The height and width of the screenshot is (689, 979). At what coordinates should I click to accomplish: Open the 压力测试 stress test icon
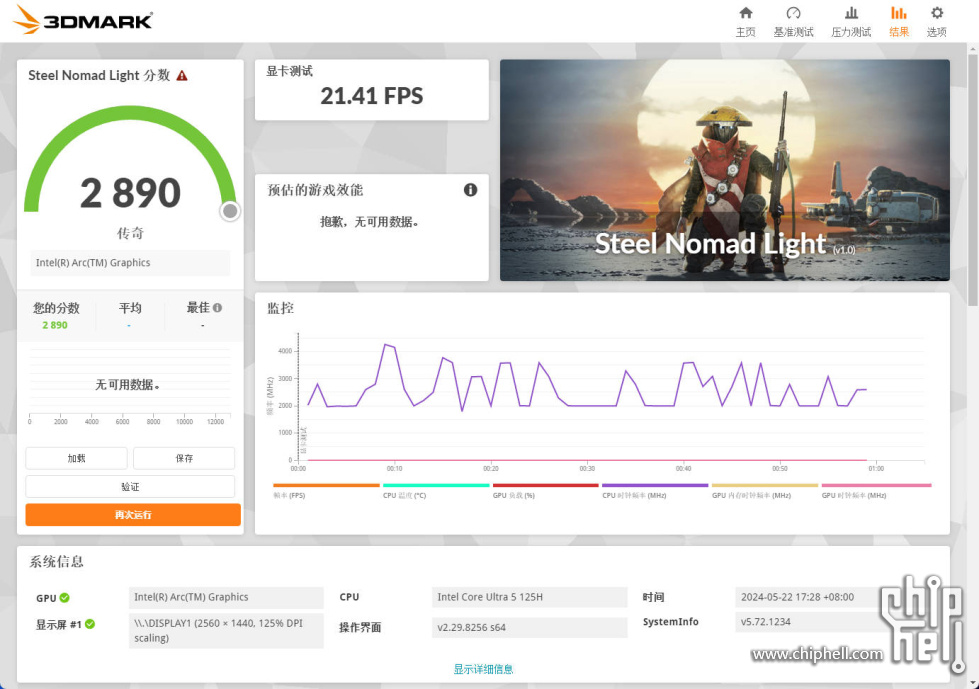[x=851, y=13]
